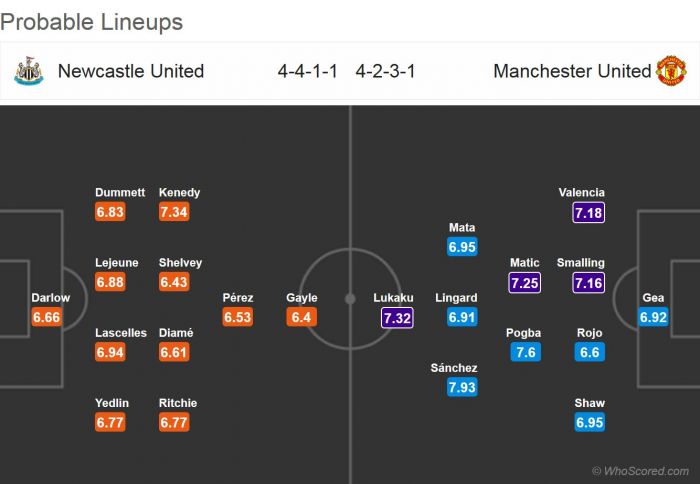Image resolution: width=700 pixels, height=484 pixels.
Task: Click the Probable Lineups heading
Action: tap(91, 21)
